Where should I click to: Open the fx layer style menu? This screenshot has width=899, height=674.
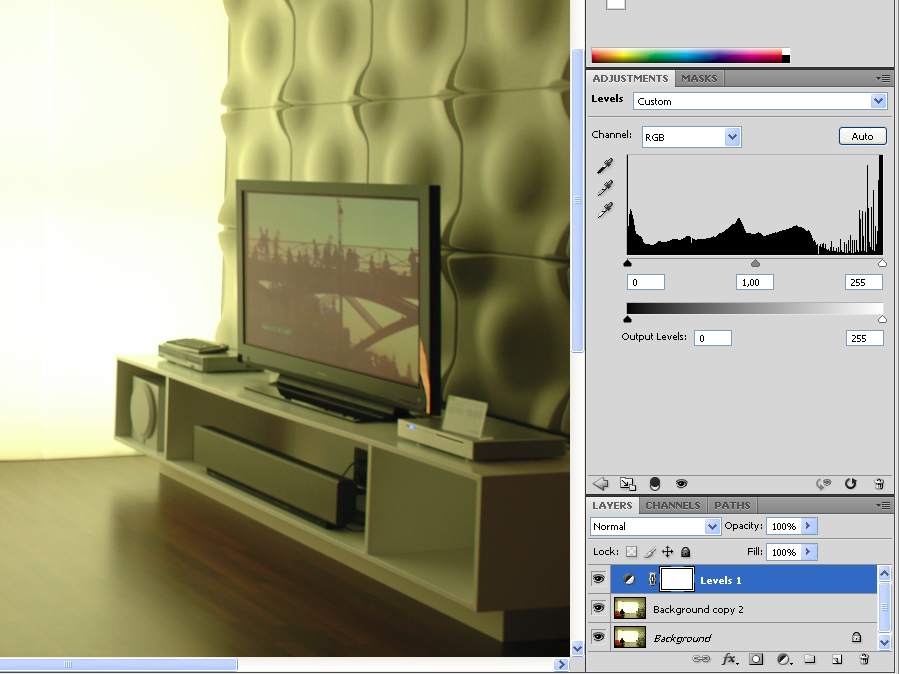[729, 659]
